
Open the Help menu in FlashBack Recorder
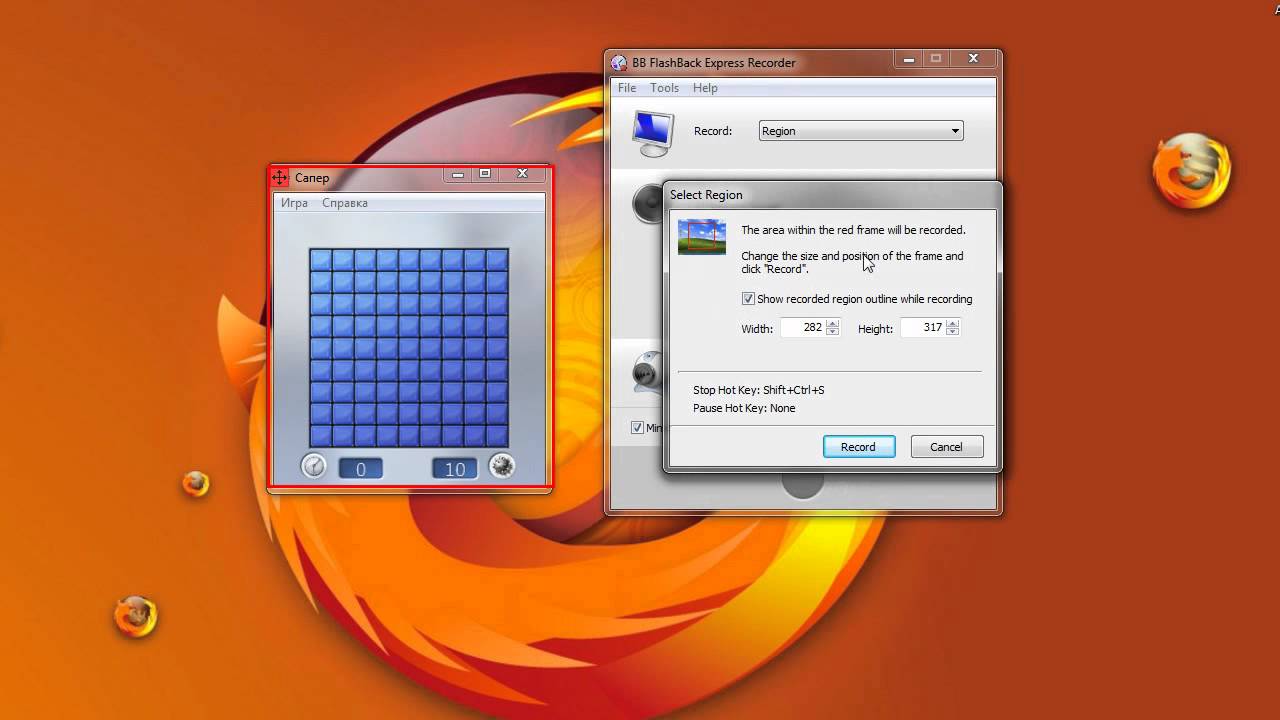tap(705, 88)
